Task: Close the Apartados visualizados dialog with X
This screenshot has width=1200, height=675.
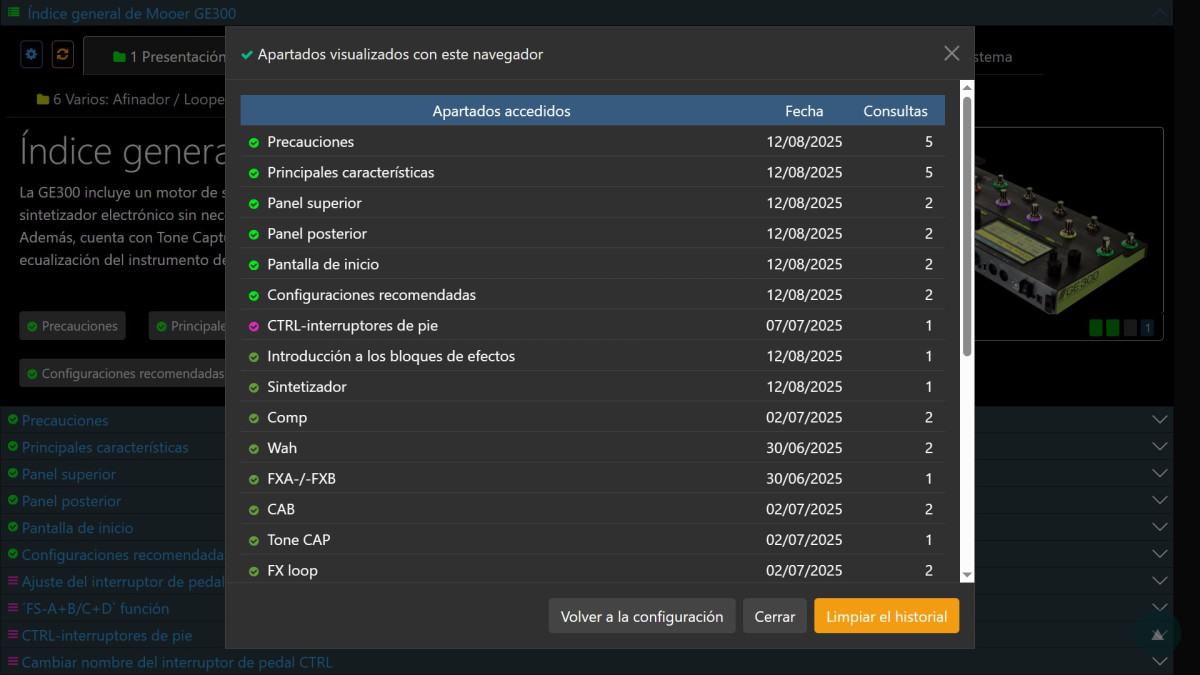Action: [951, 54]
